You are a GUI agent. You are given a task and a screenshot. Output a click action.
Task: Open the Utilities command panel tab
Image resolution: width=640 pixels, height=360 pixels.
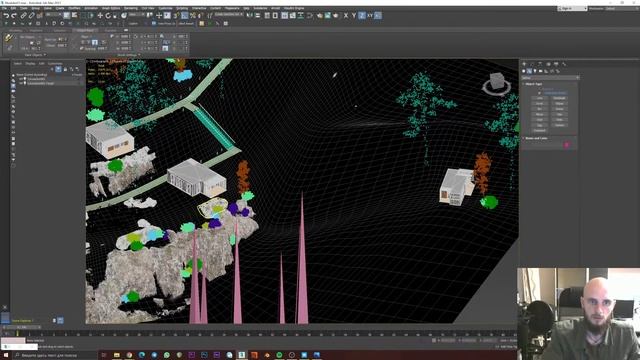pyautogui.click(x=564, y=64)
